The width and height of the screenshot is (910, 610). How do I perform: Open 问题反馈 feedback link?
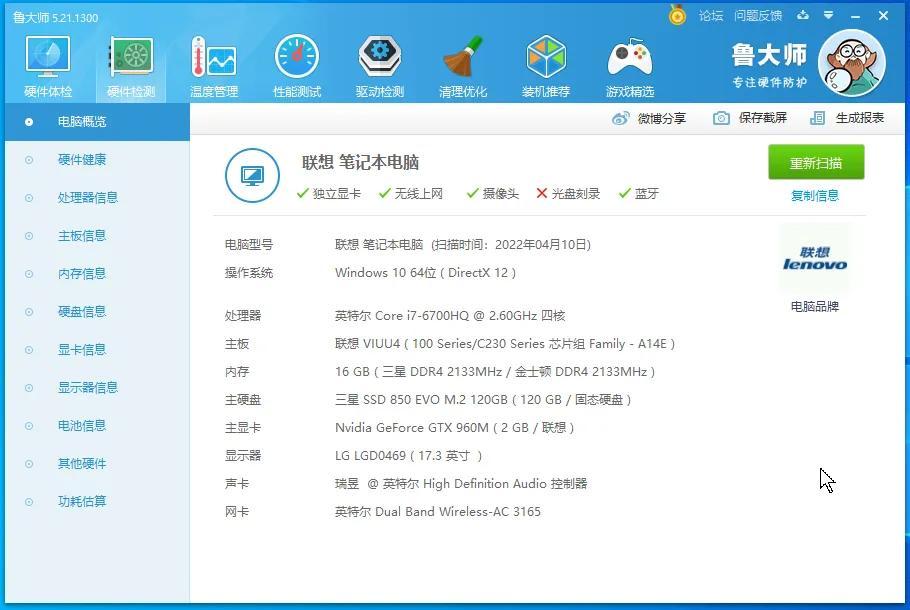coord(758,16)
